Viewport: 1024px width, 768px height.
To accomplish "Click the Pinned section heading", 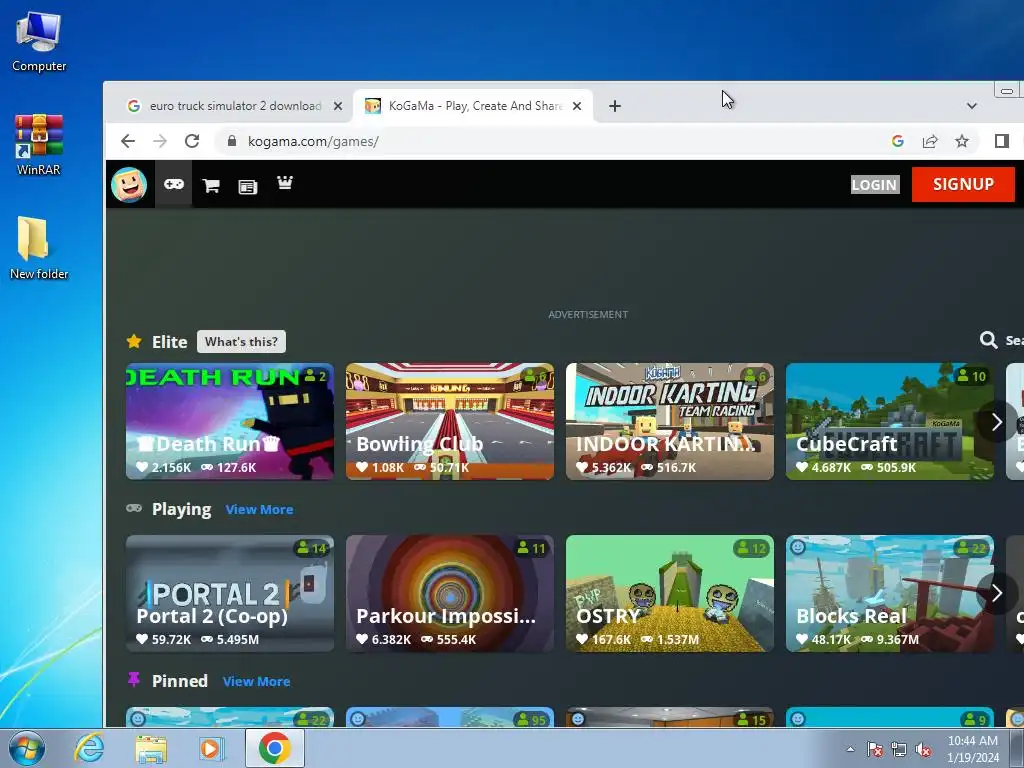I will (180, 681).
